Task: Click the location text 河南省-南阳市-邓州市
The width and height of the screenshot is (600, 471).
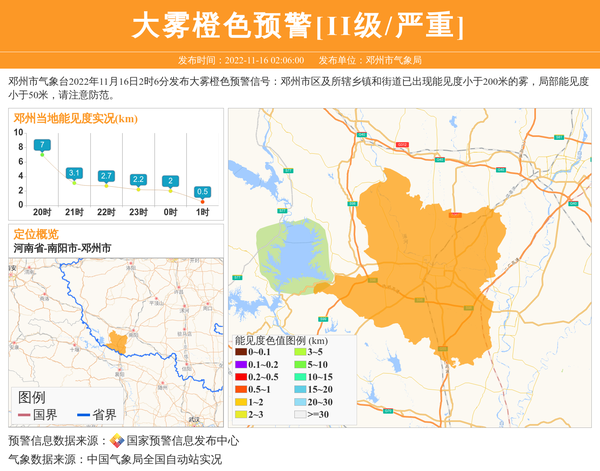Action: 62,248
